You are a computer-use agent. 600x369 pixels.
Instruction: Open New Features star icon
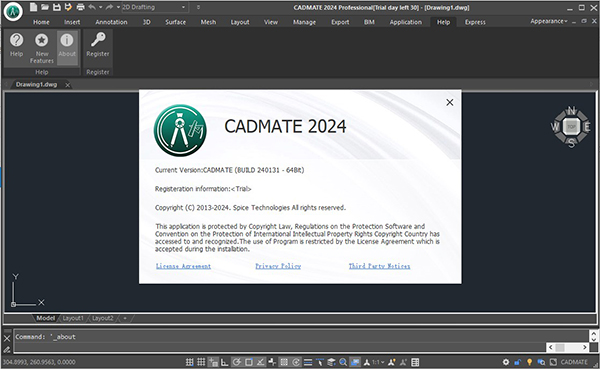point(42,48)
